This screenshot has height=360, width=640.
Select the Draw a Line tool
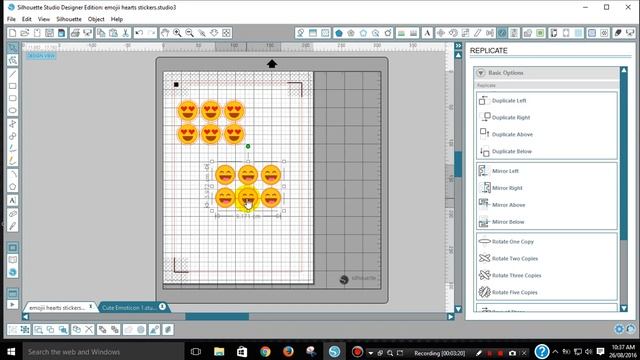[x=13, y=74]
